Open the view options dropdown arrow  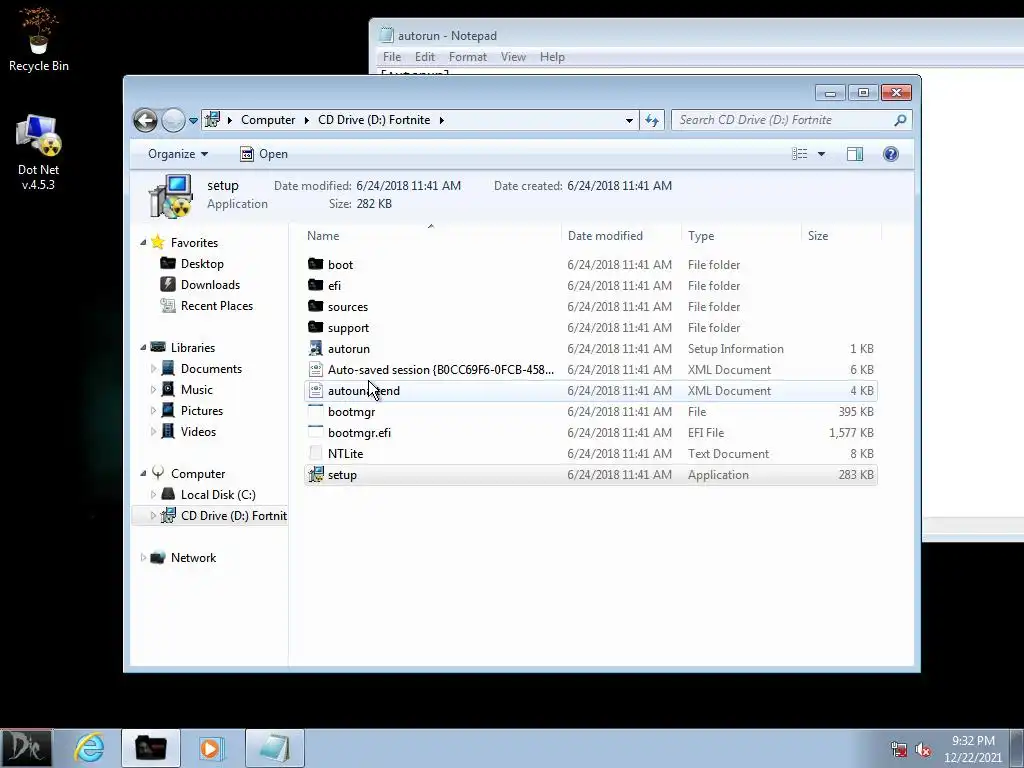point(822,154)
